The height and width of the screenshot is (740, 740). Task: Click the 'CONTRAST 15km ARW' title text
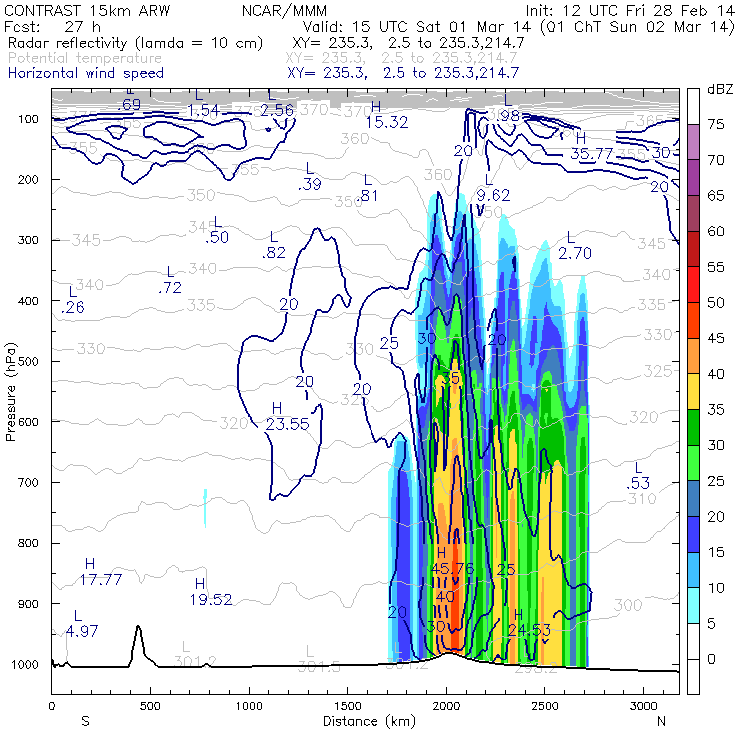[86, 10]
